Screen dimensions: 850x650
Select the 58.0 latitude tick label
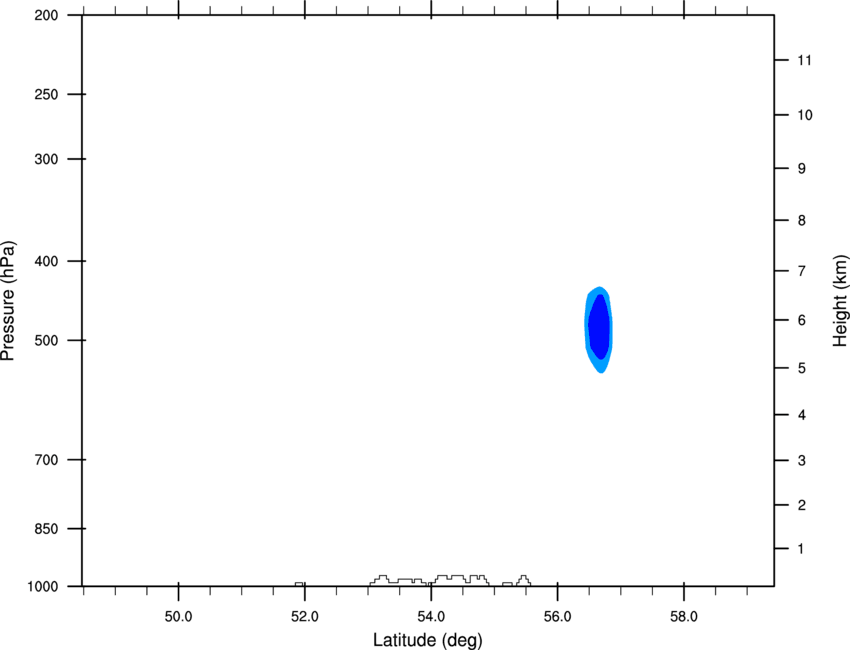[684, 617]
